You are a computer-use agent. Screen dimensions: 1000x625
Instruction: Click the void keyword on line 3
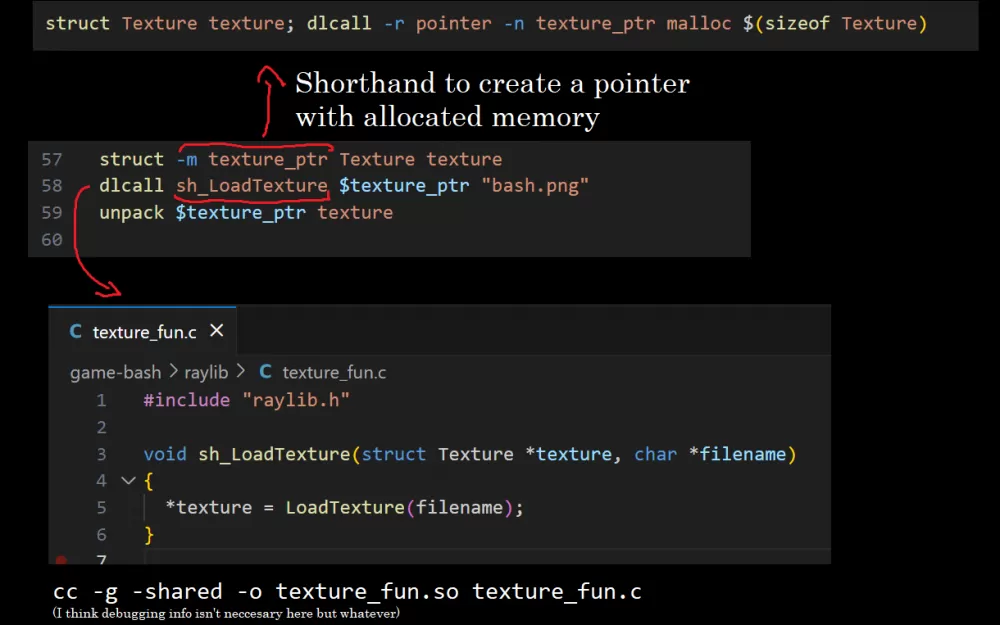click(x=165, y=454)
